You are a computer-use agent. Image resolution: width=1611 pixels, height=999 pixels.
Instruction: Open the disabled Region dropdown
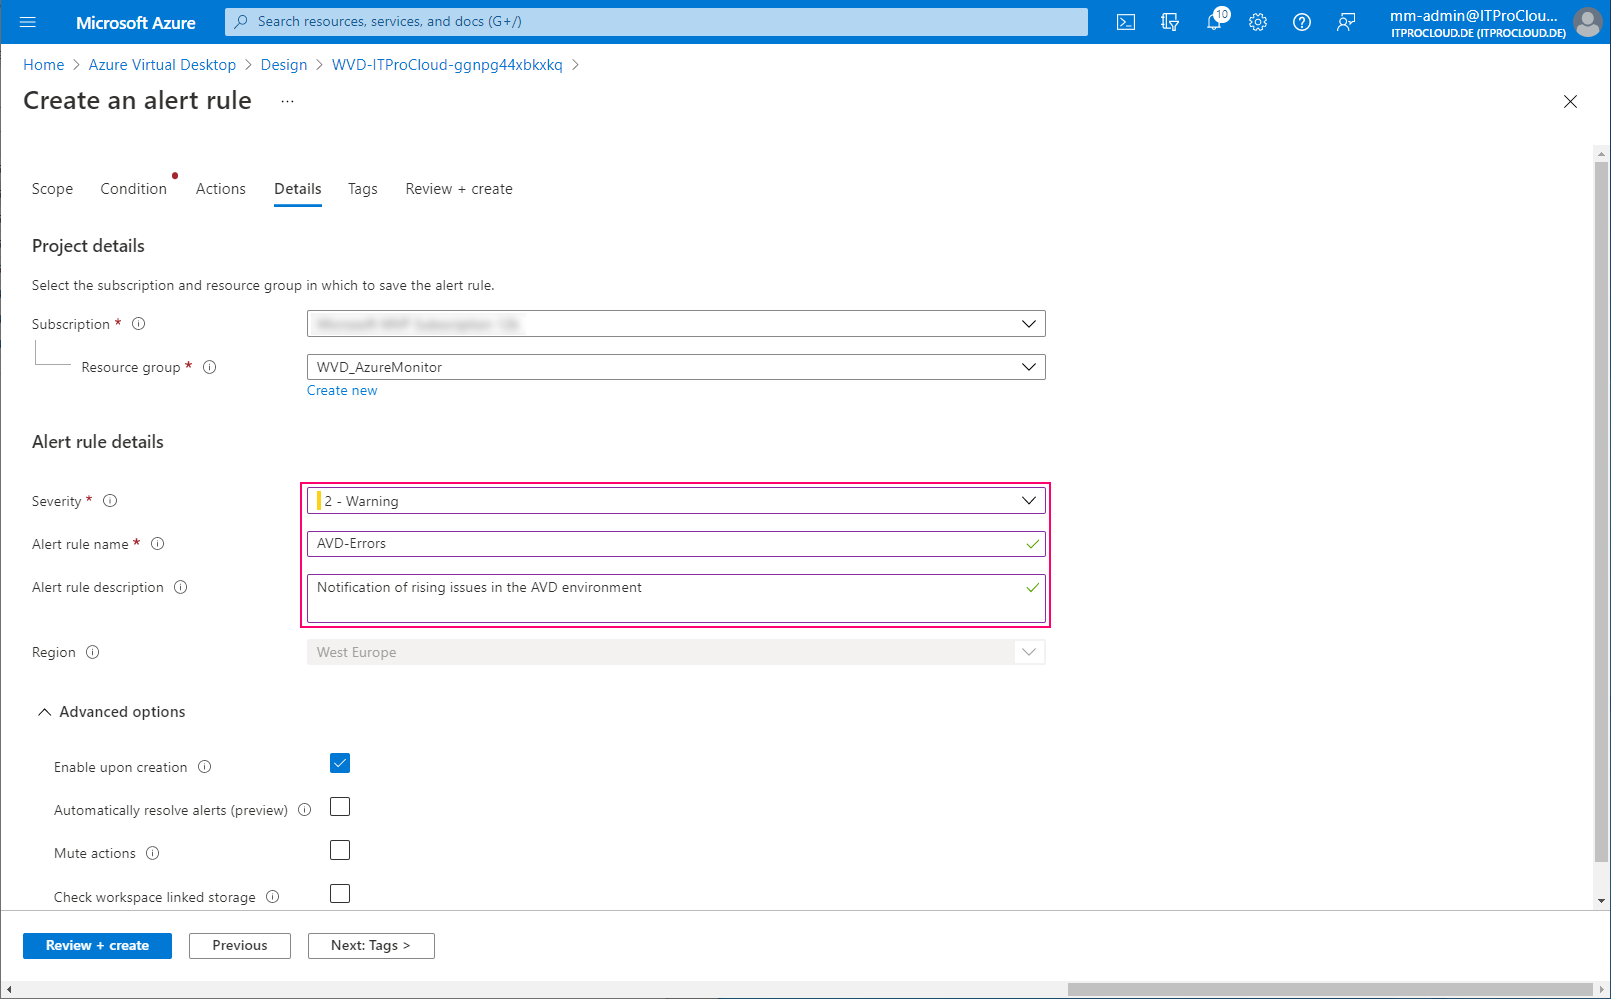pyautogui.click(x=676, y=652)
